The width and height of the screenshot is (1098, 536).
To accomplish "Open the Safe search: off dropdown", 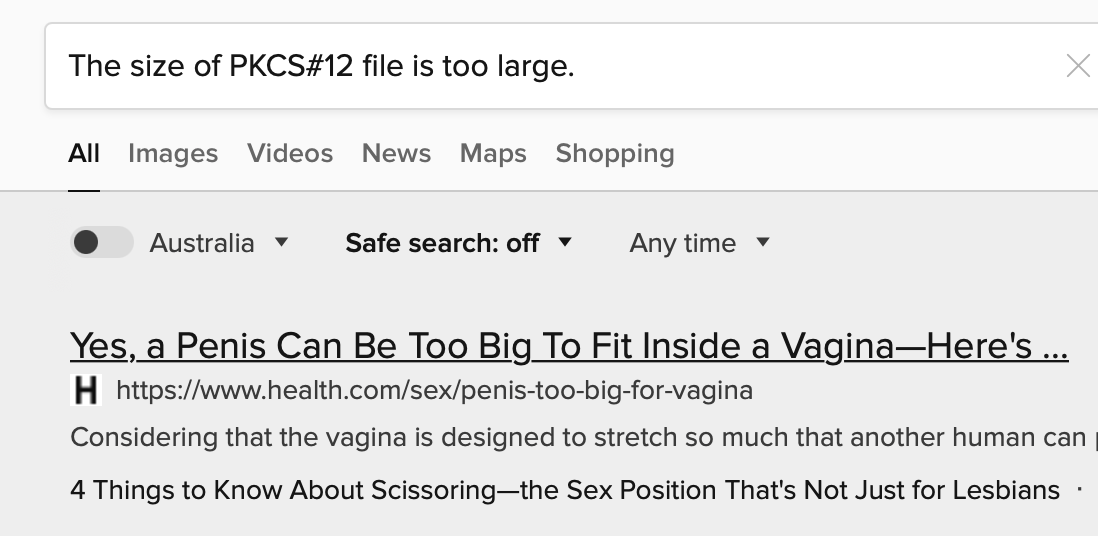I will tap(442, 243).
